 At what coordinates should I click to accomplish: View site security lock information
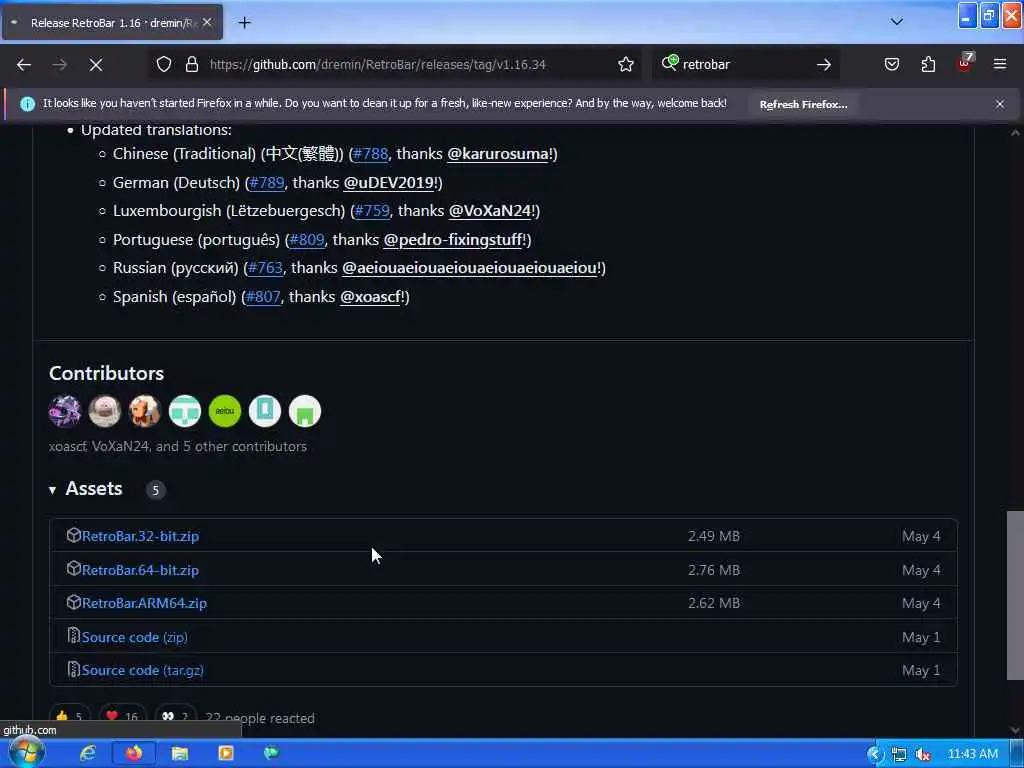click(191, 64)
